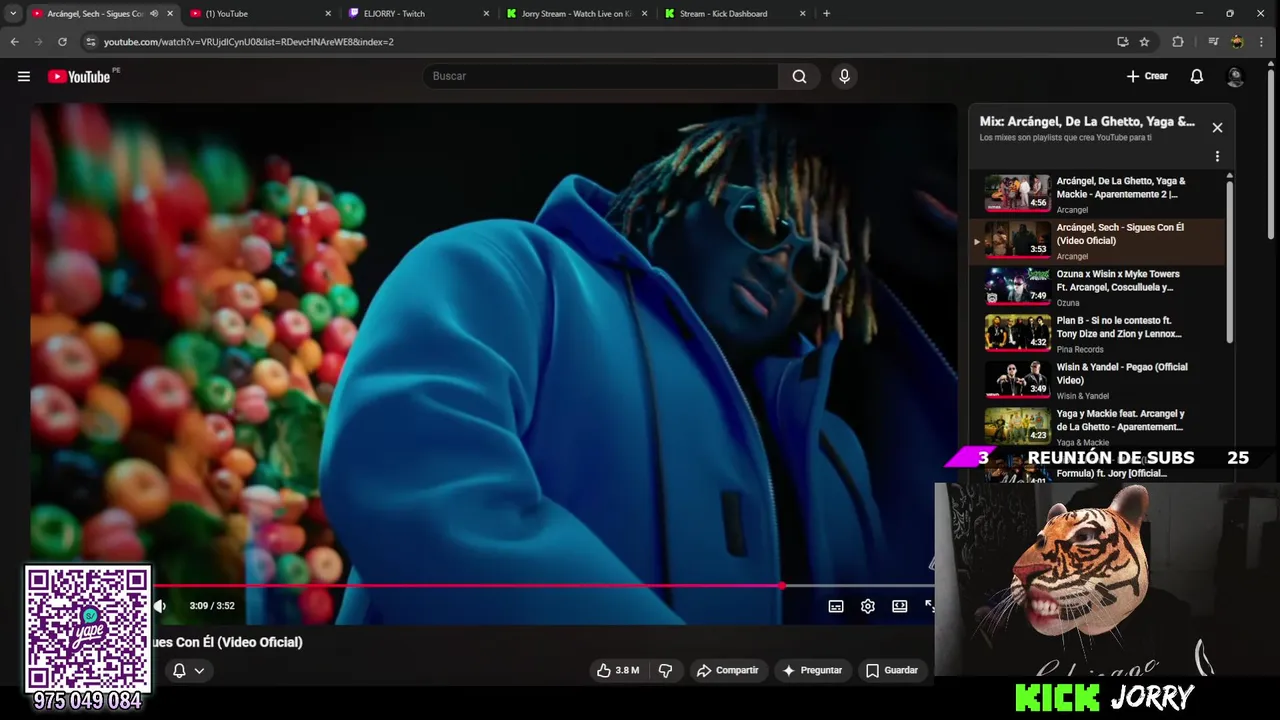Bookmark this page with star icon

[x=1144, y=42]
